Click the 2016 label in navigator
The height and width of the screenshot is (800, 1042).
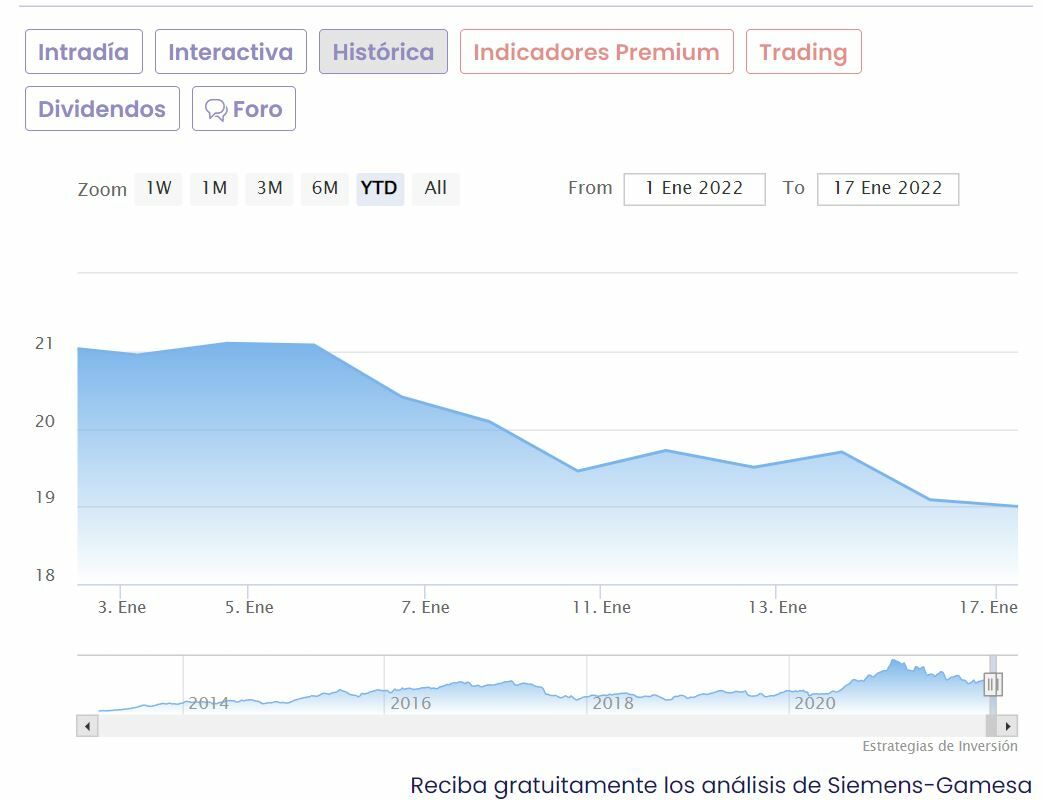tap(411, 703)
